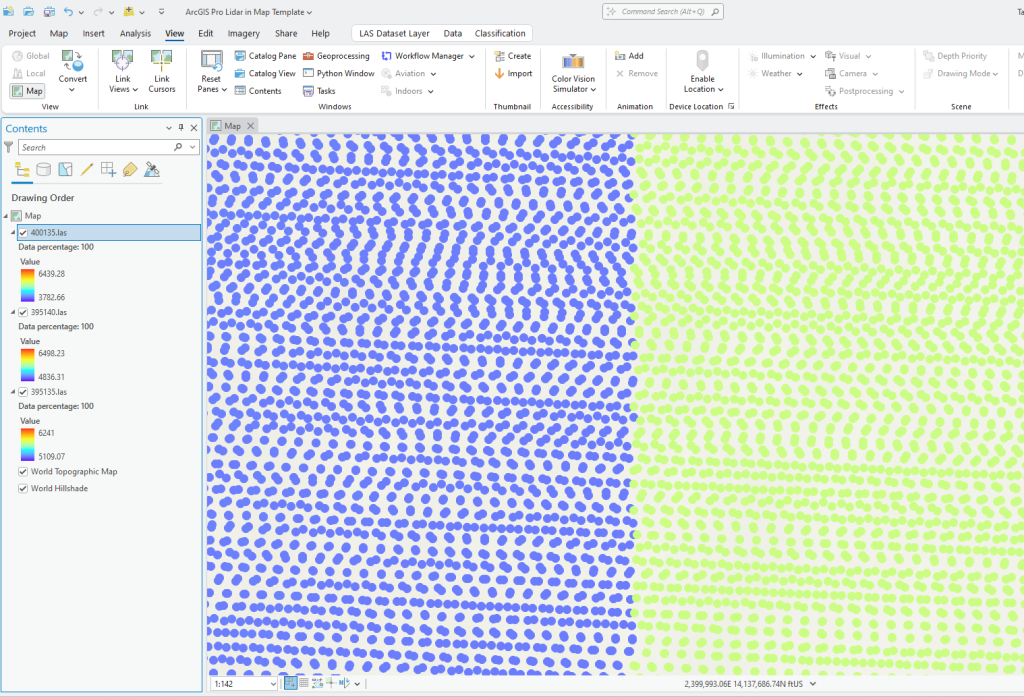1024x697 pixels.
Task: Open the Python Window from the ribbon
Action: (x=339, y=72)
